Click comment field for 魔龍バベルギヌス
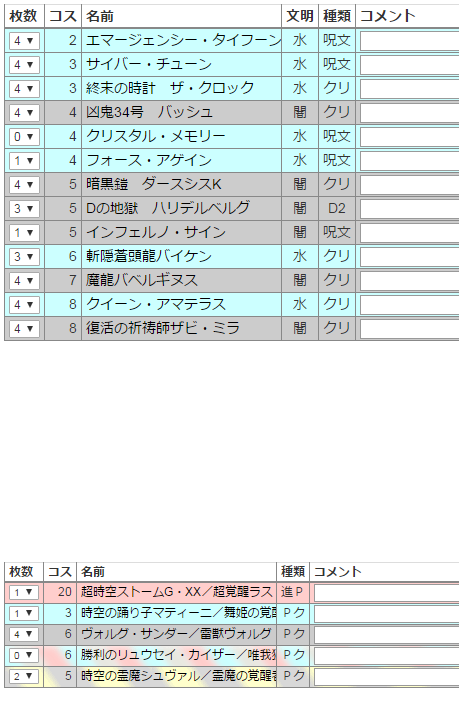 410,282
